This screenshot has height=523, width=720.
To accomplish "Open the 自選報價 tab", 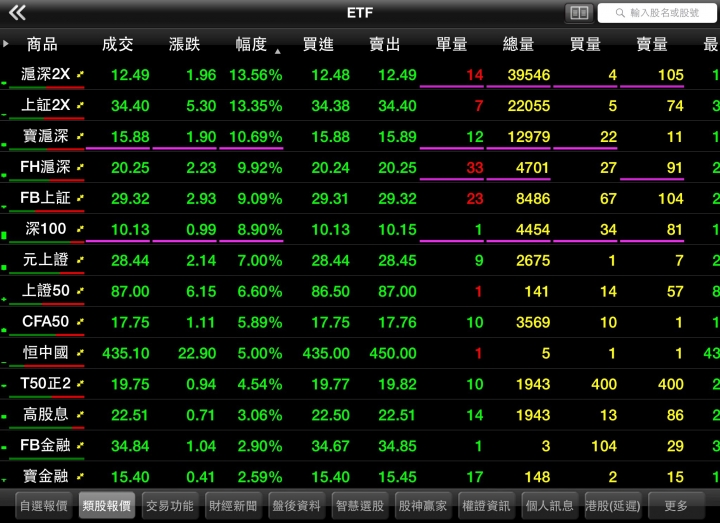I will point(44,506).
